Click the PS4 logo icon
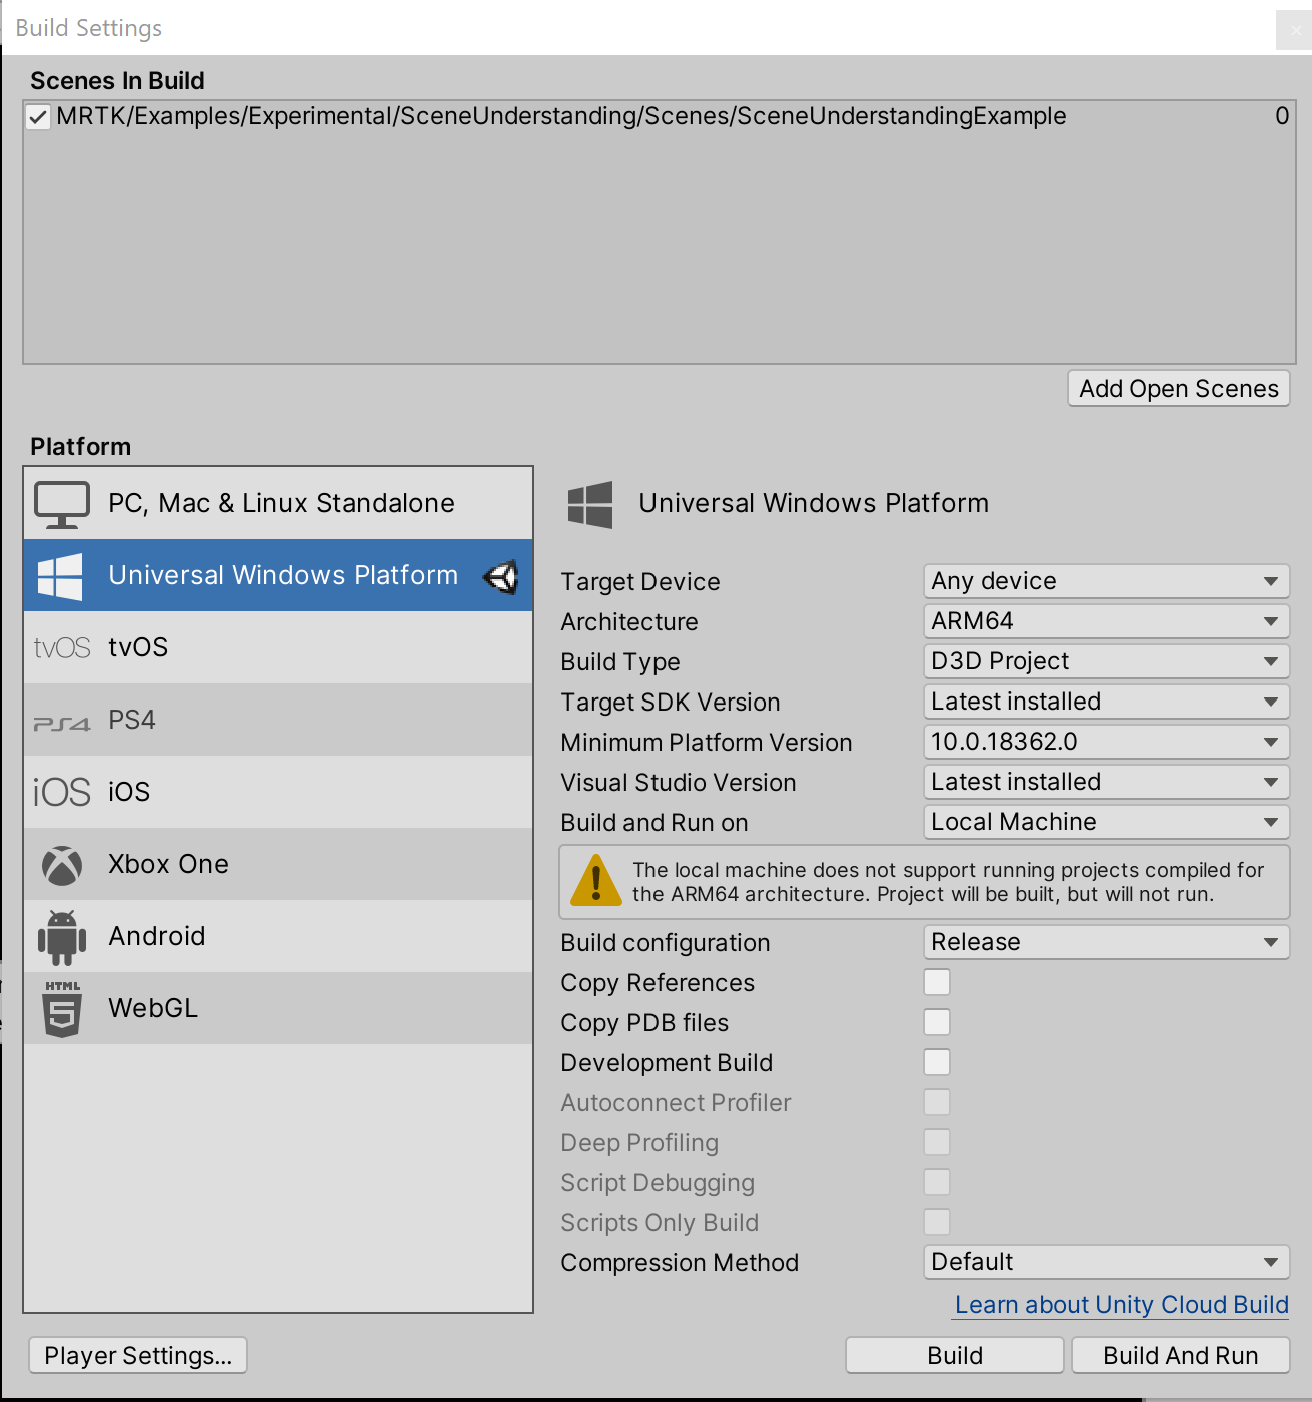 [x=62, y=723]
